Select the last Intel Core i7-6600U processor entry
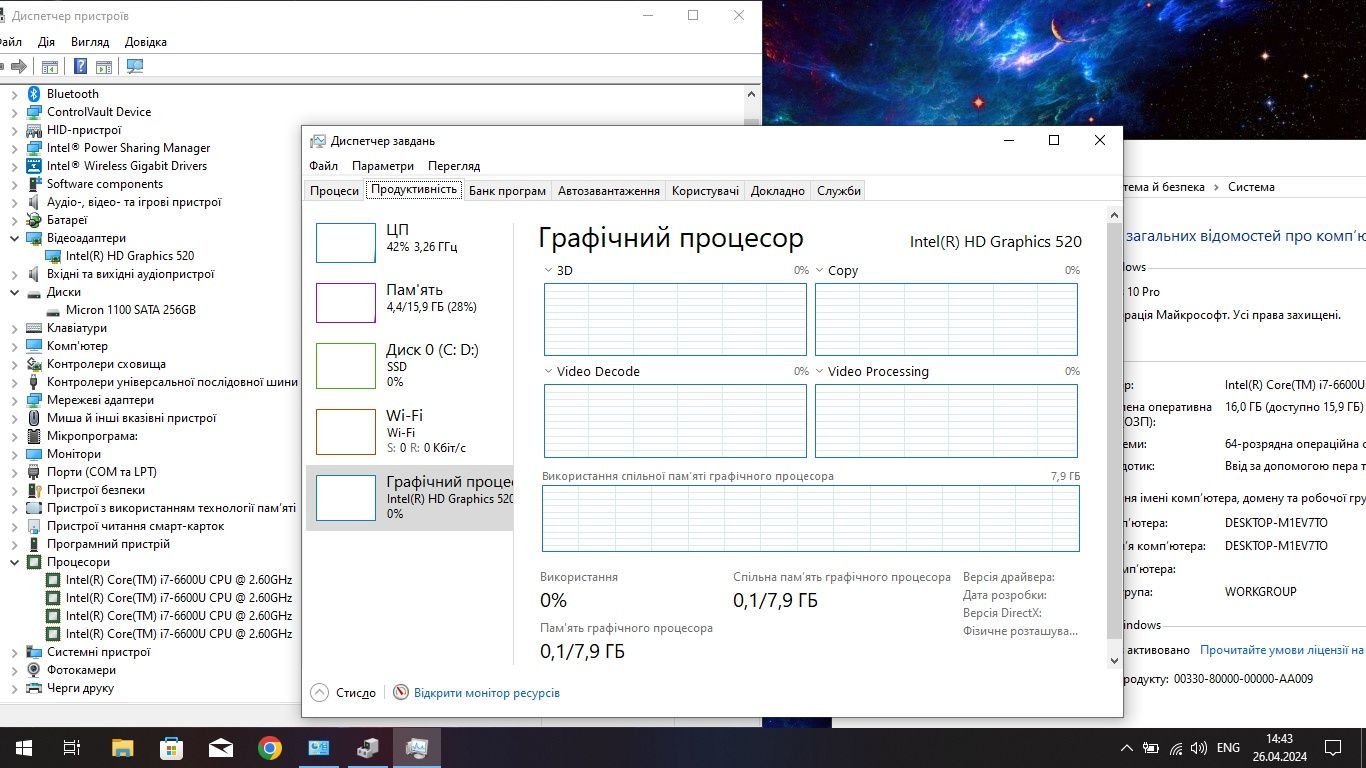Screen dimensions: 1366x768 coord(169,634)
